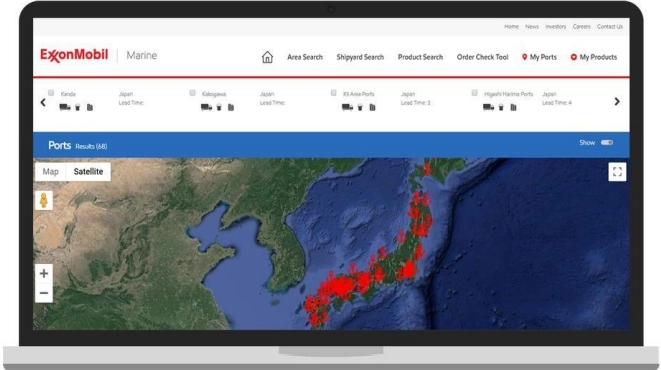
Task: Open the News link
Action: coord(532,27)
